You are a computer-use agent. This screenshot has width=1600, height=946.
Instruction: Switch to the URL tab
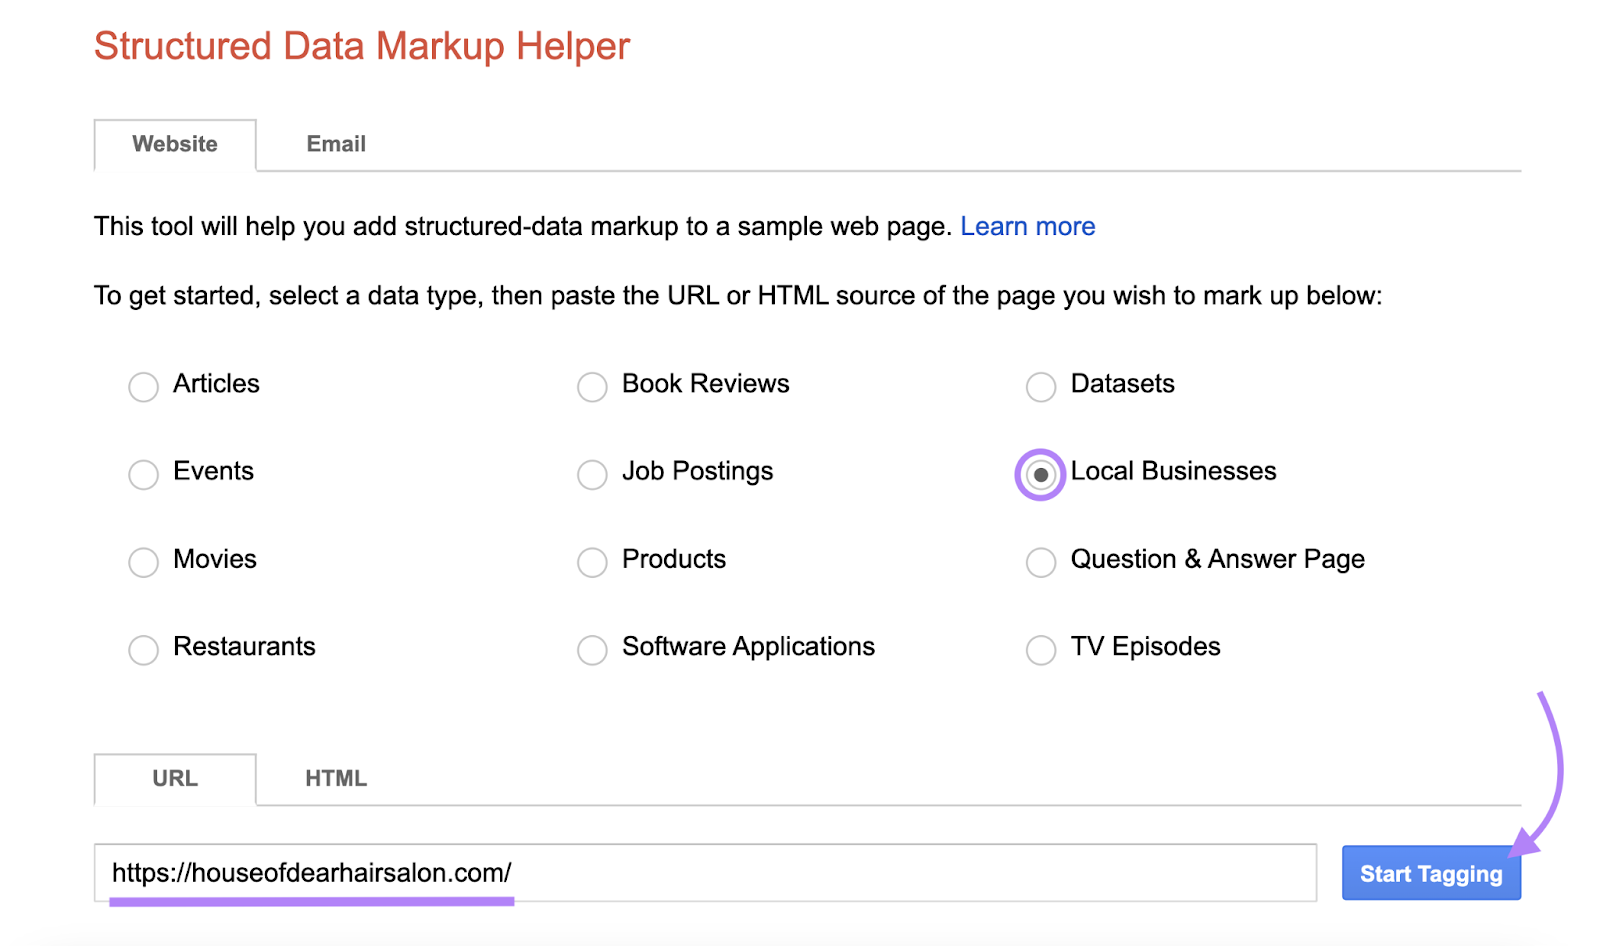[x=174, y=778]
